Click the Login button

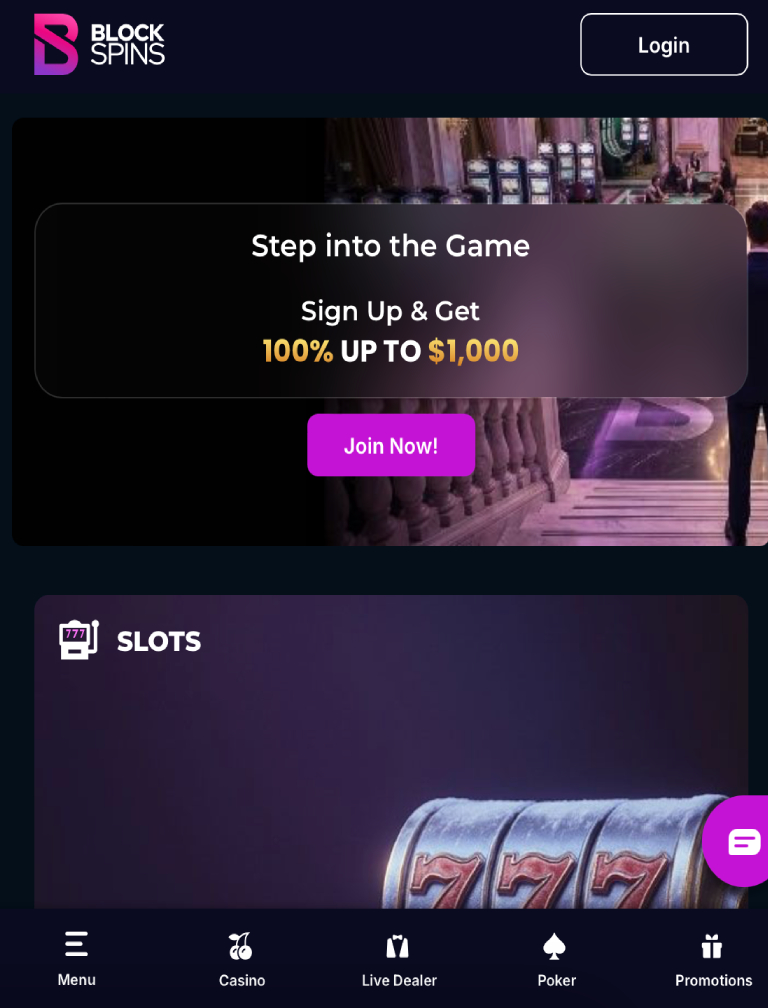tap(664, 44)
